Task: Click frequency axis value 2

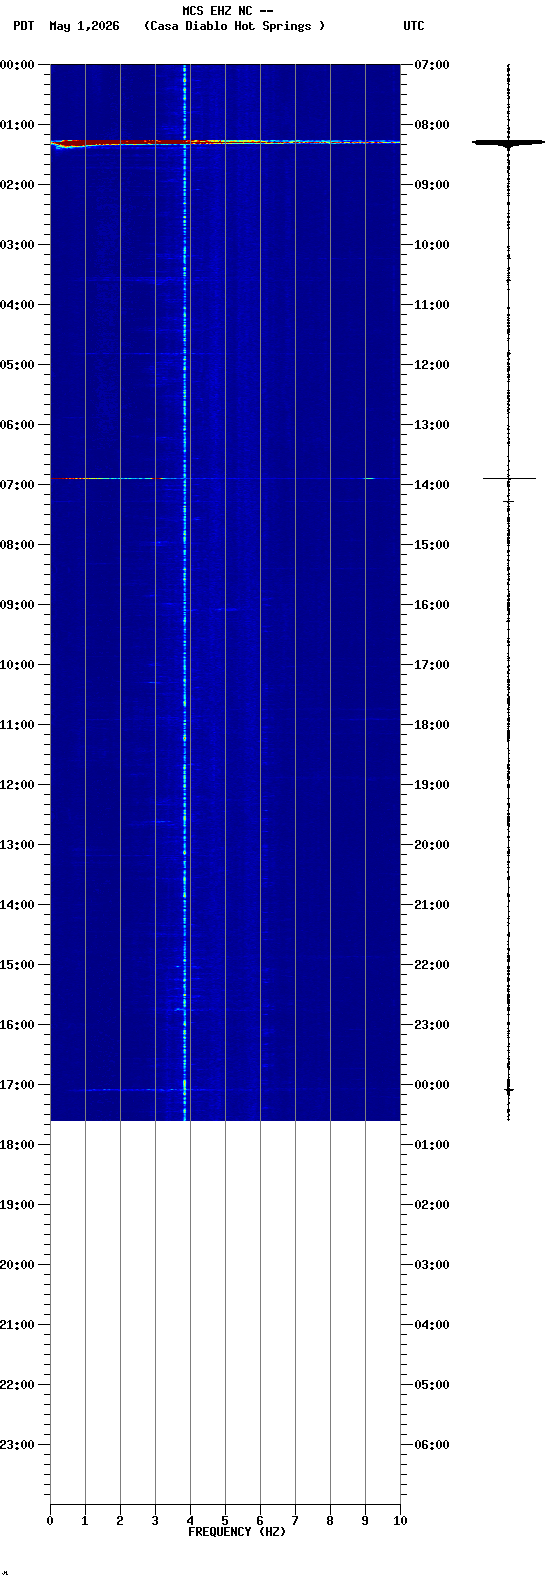Action: pyautogui.click(x=120, y=1521)
